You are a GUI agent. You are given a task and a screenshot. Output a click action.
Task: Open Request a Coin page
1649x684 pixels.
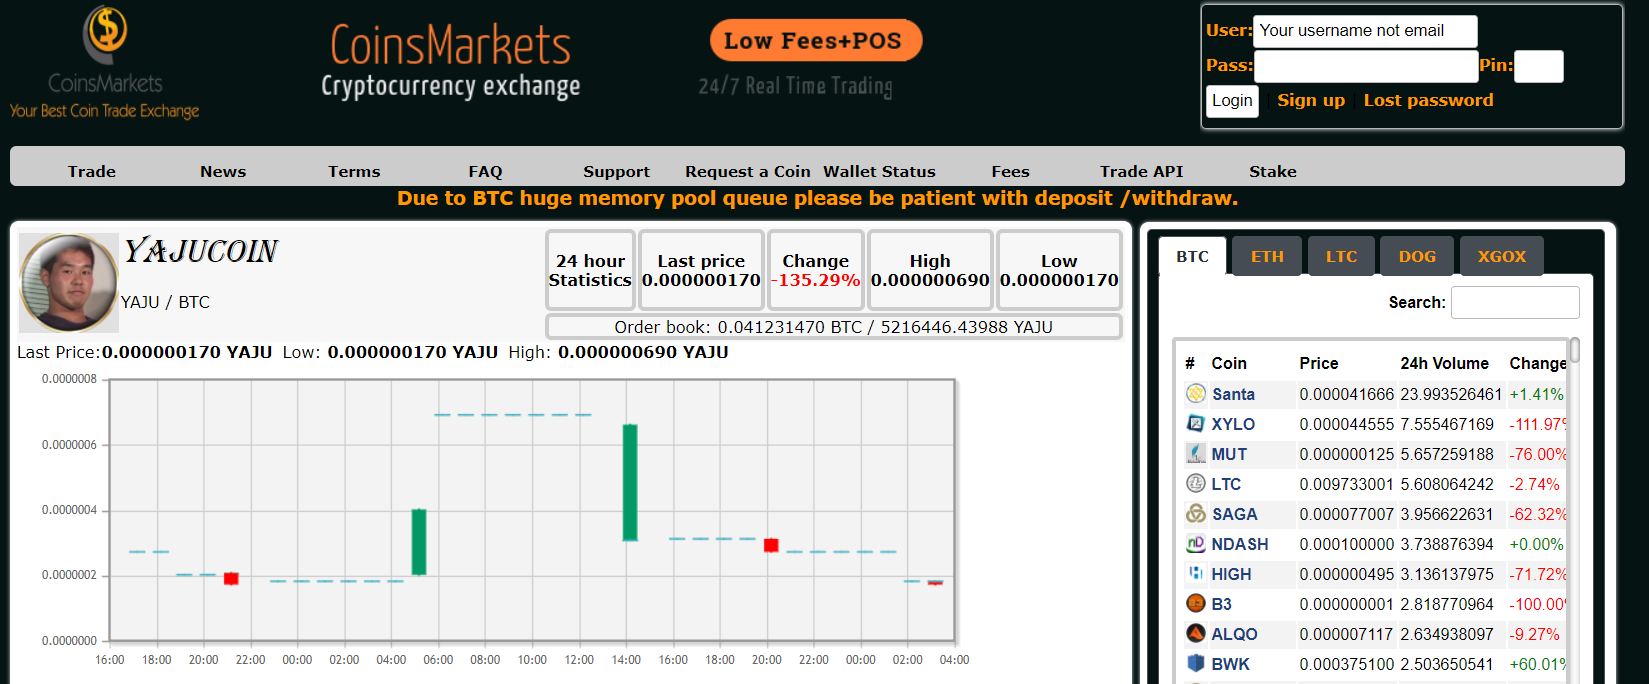(748, 171)
